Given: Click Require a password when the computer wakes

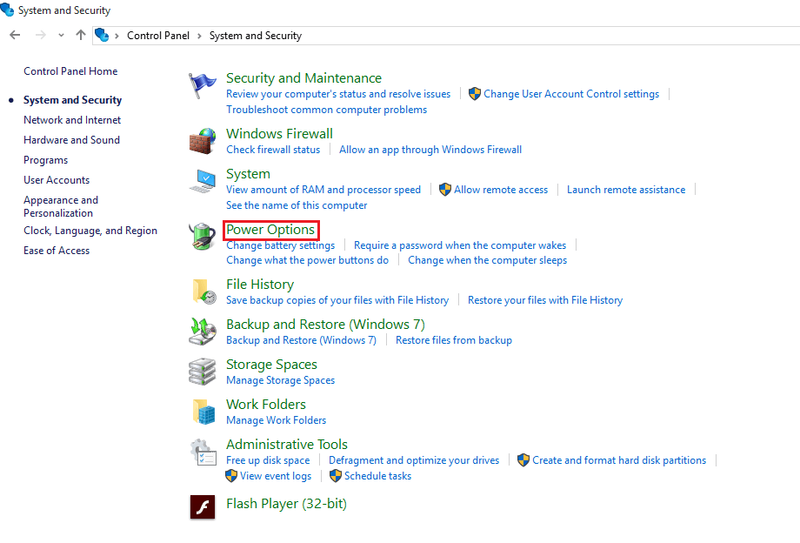Looking at the screenshot, I should point(460,245).
